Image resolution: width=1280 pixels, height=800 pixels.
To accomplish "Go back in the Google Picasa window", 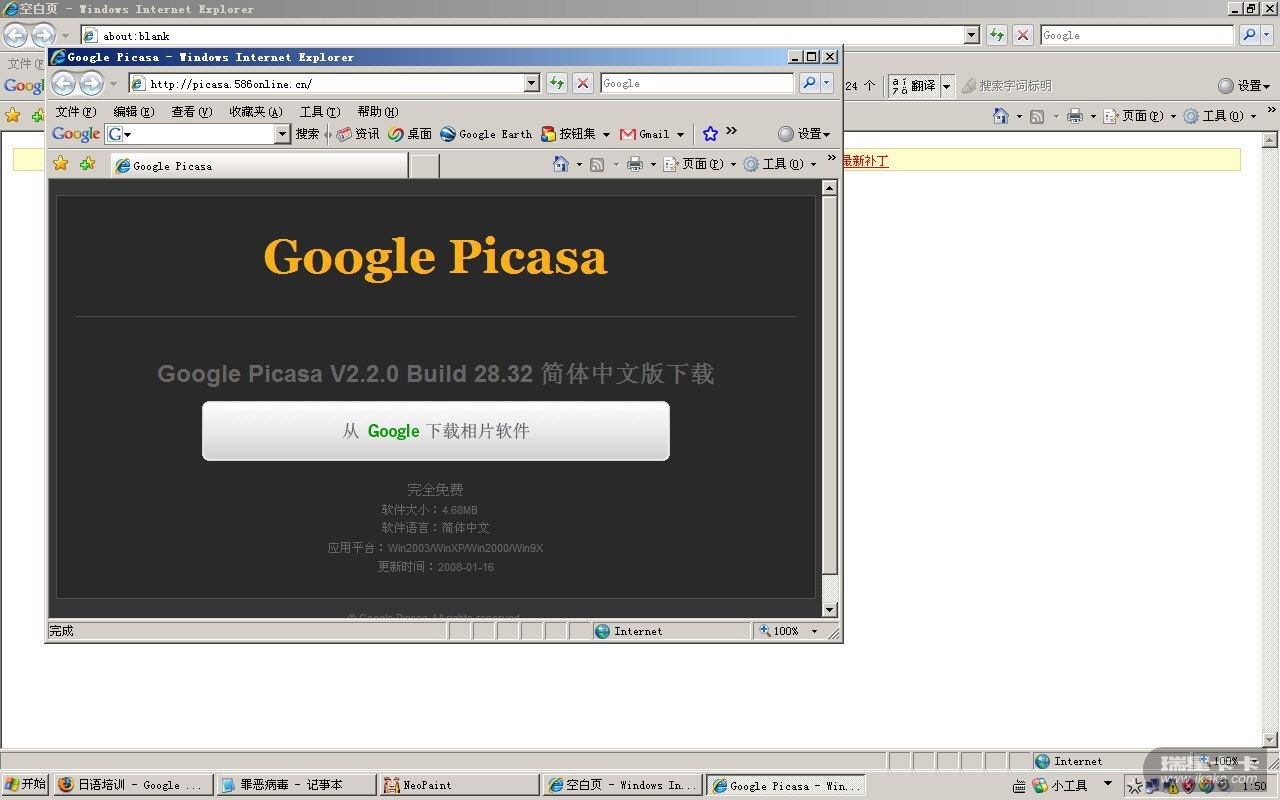I will 64,83.
